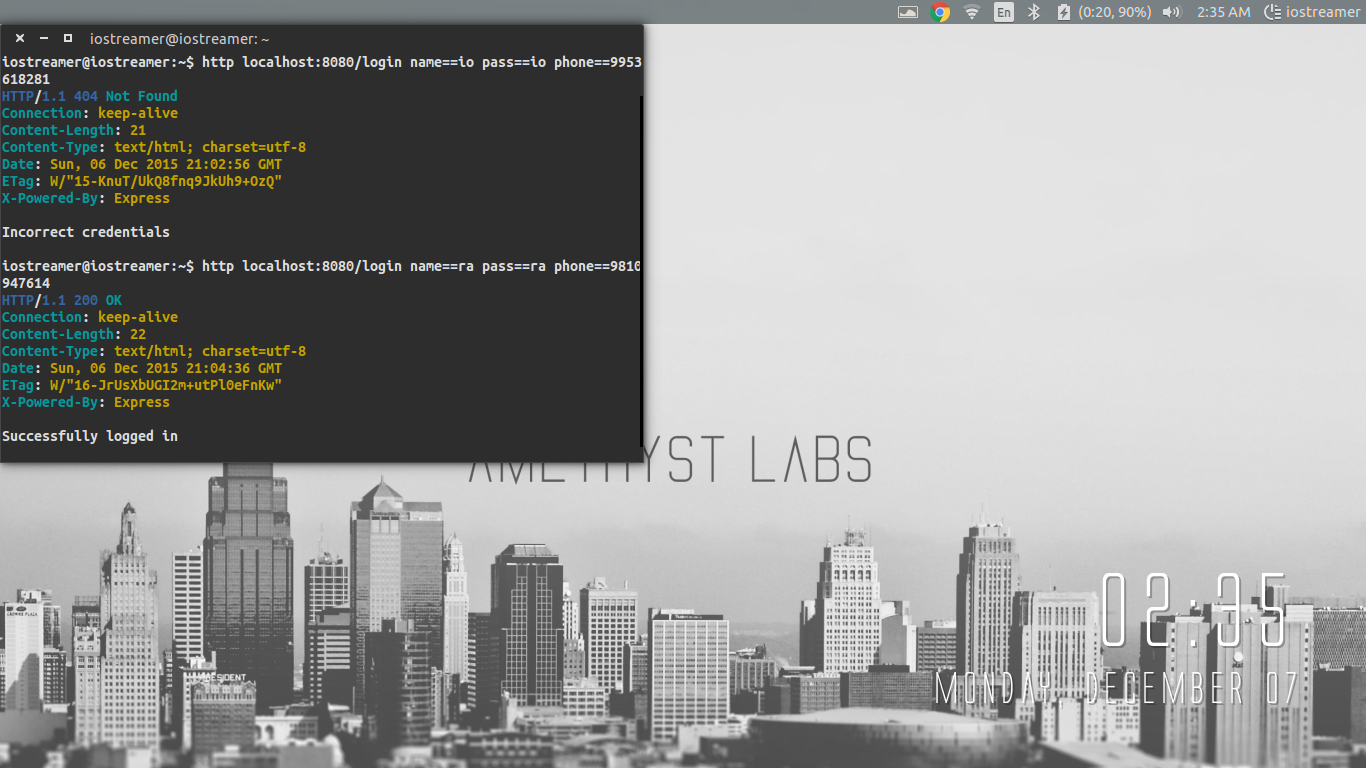Open the iostreamer session menu
The image size is (1366, 768).
[x=1312, y=12]
